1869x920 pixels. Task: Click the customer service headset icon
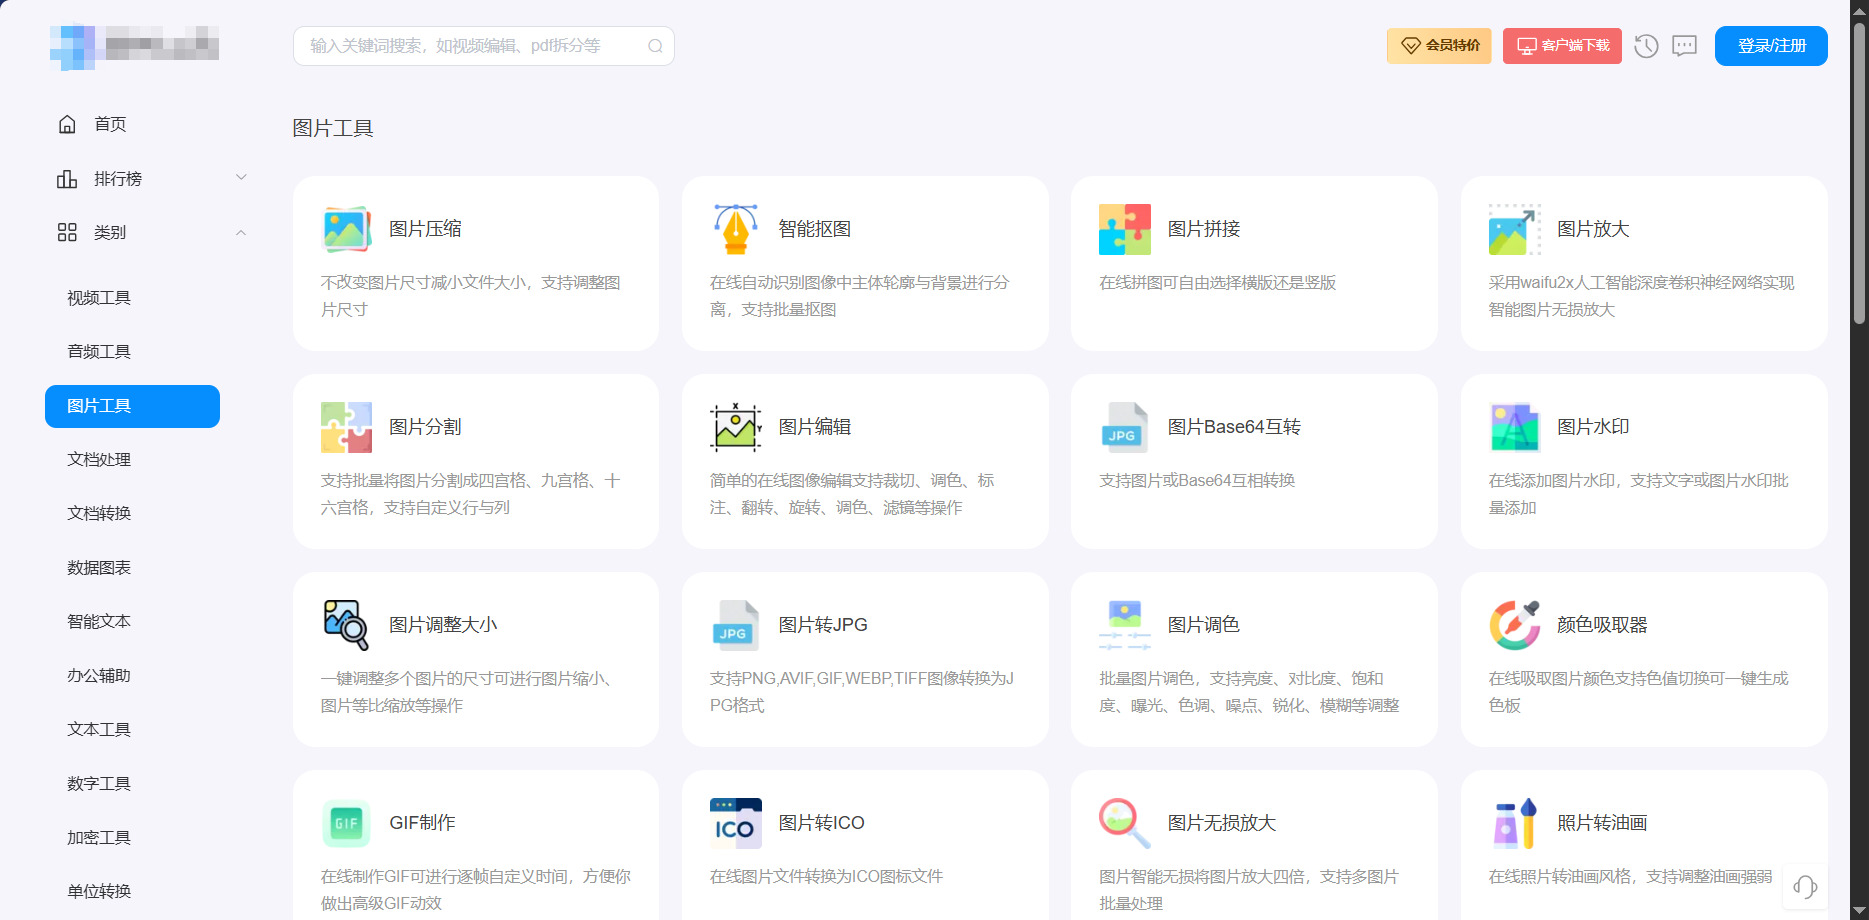pyautogui.click(x=1805, y=886)
